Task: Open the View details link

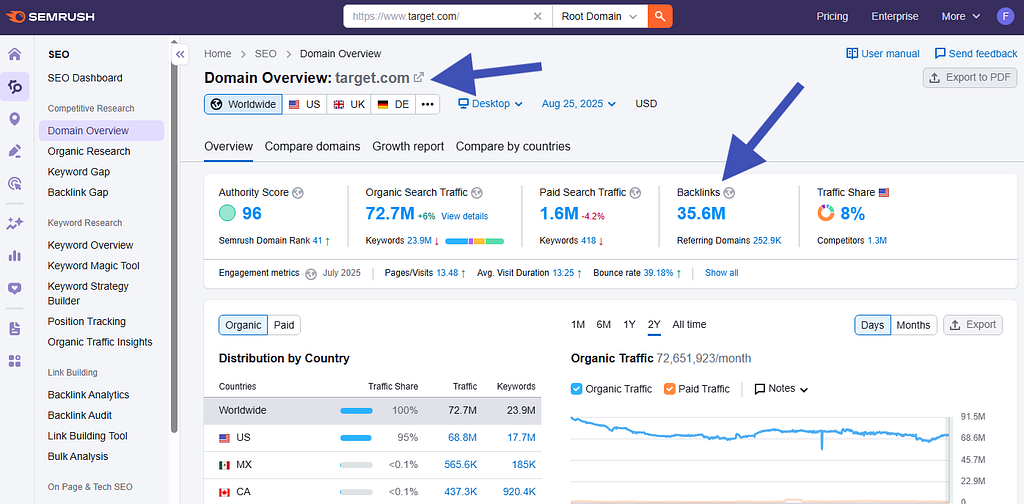Action: 464,216
